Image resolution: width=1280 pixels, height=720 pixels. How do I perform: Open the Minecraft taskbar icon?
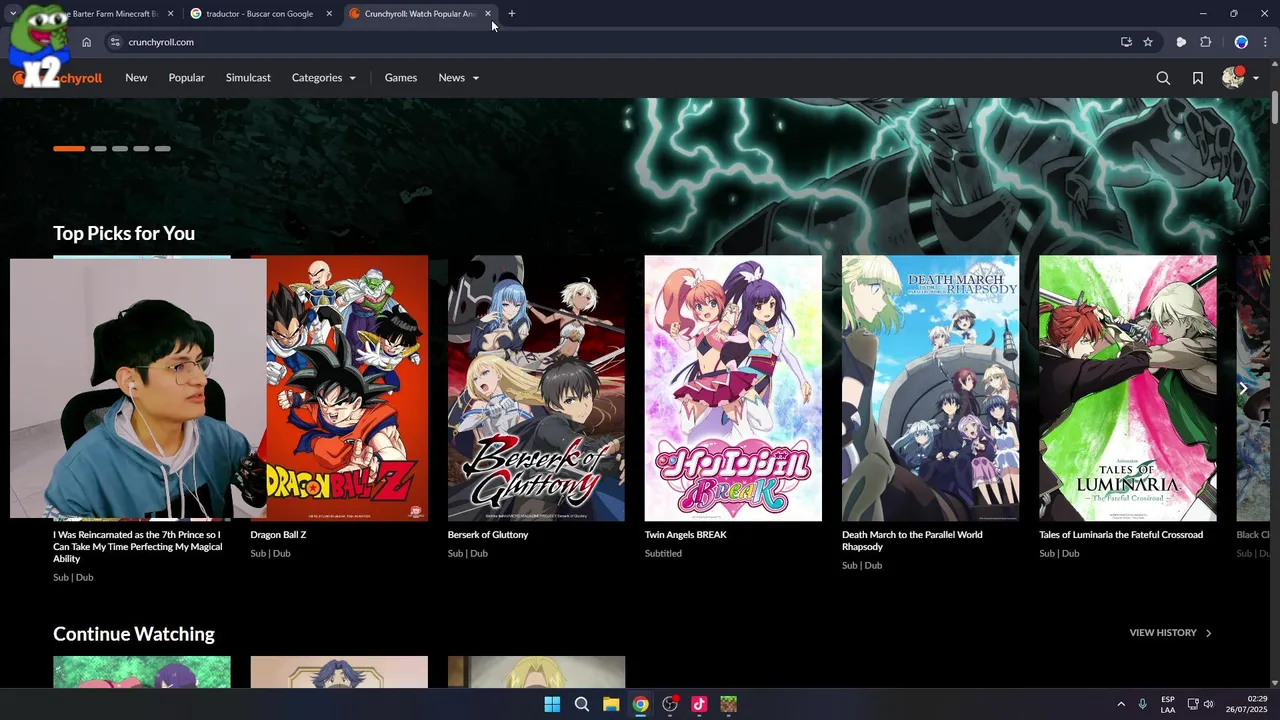729,705
